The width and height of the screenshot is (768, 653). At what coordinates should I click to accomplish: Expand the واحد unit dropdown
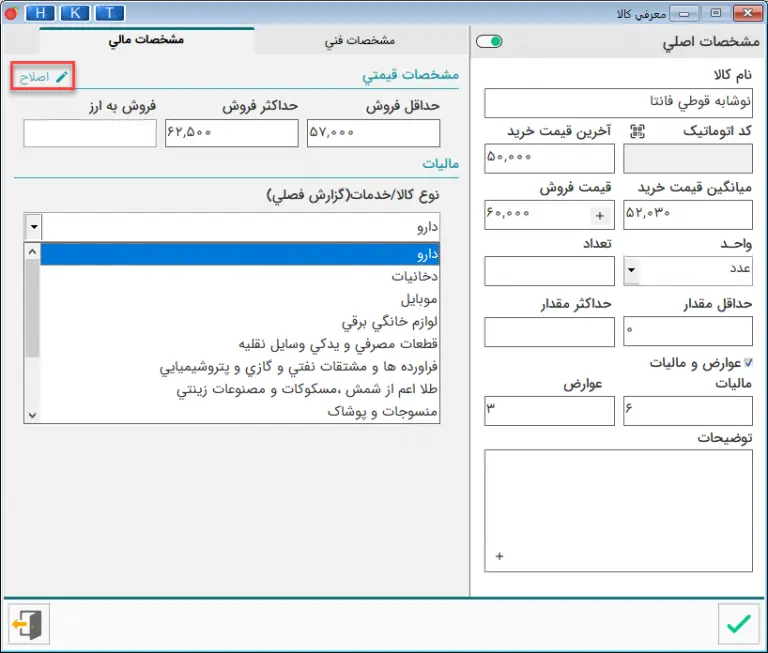632,270
